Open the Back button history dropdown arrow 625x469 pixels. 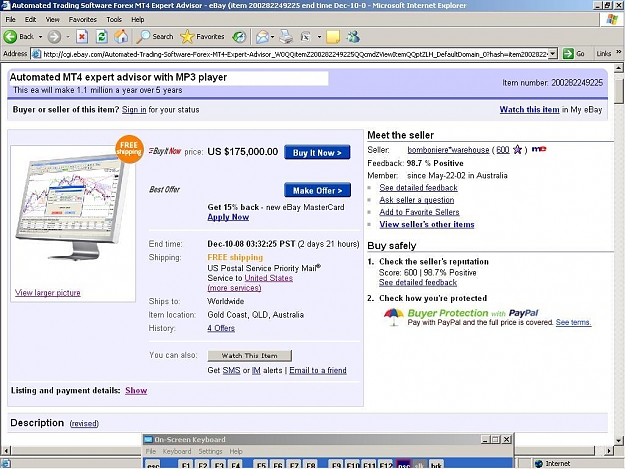point(40,37)
